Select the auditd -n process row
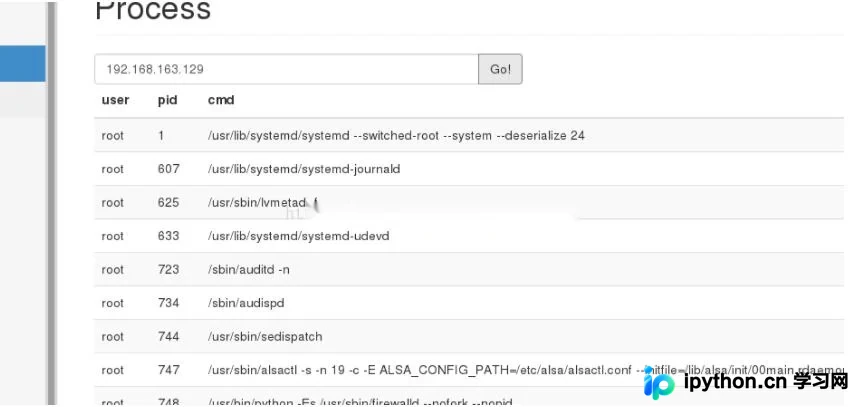The height and width of the screenshot is (407, 854). coord(469,269)
